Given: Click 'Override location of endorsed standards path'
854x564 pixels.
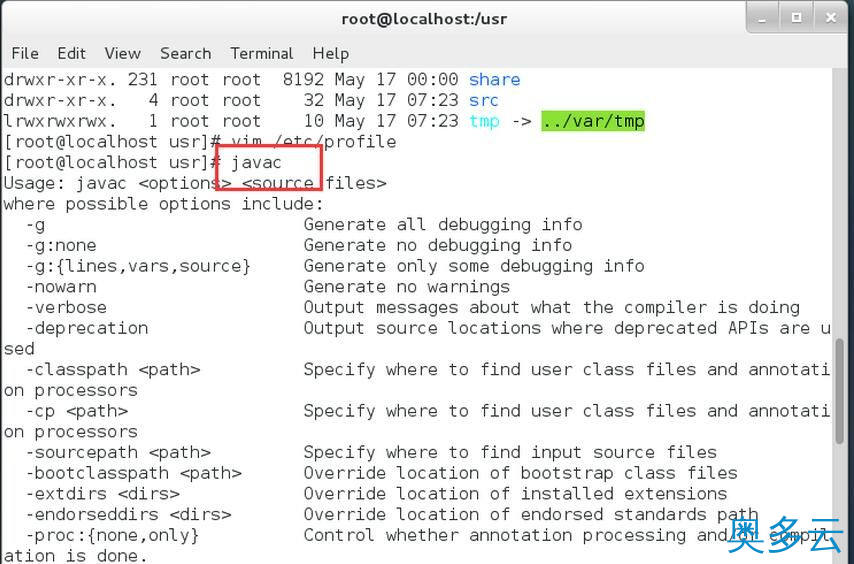Looking at the screenshot, I should [531, 514].
